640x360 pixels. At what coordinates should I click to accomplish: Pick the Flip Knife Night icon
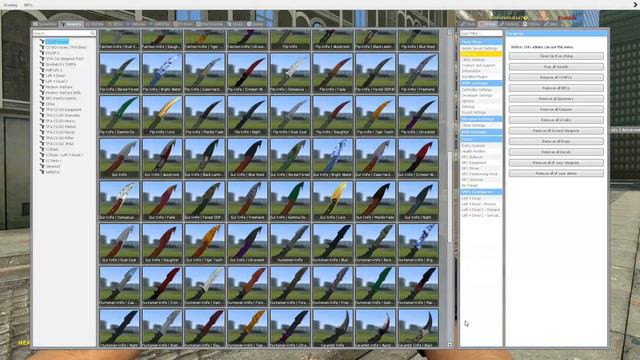coord(247,116)
